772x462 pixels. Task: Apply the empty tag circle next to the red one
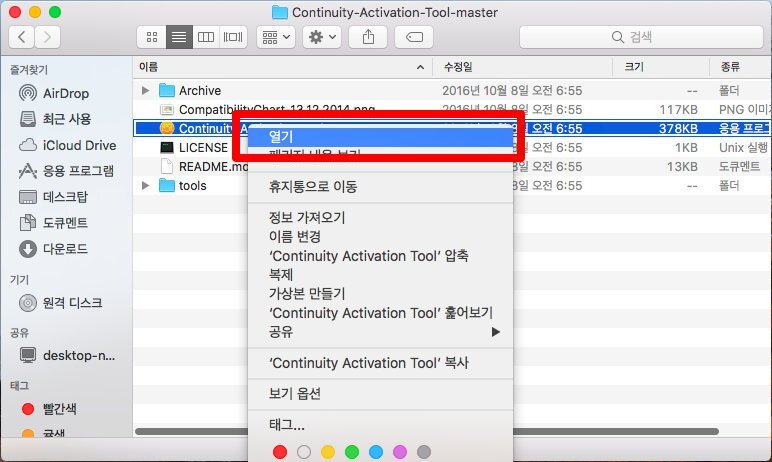pyautogui.click(x=304, y=452)
